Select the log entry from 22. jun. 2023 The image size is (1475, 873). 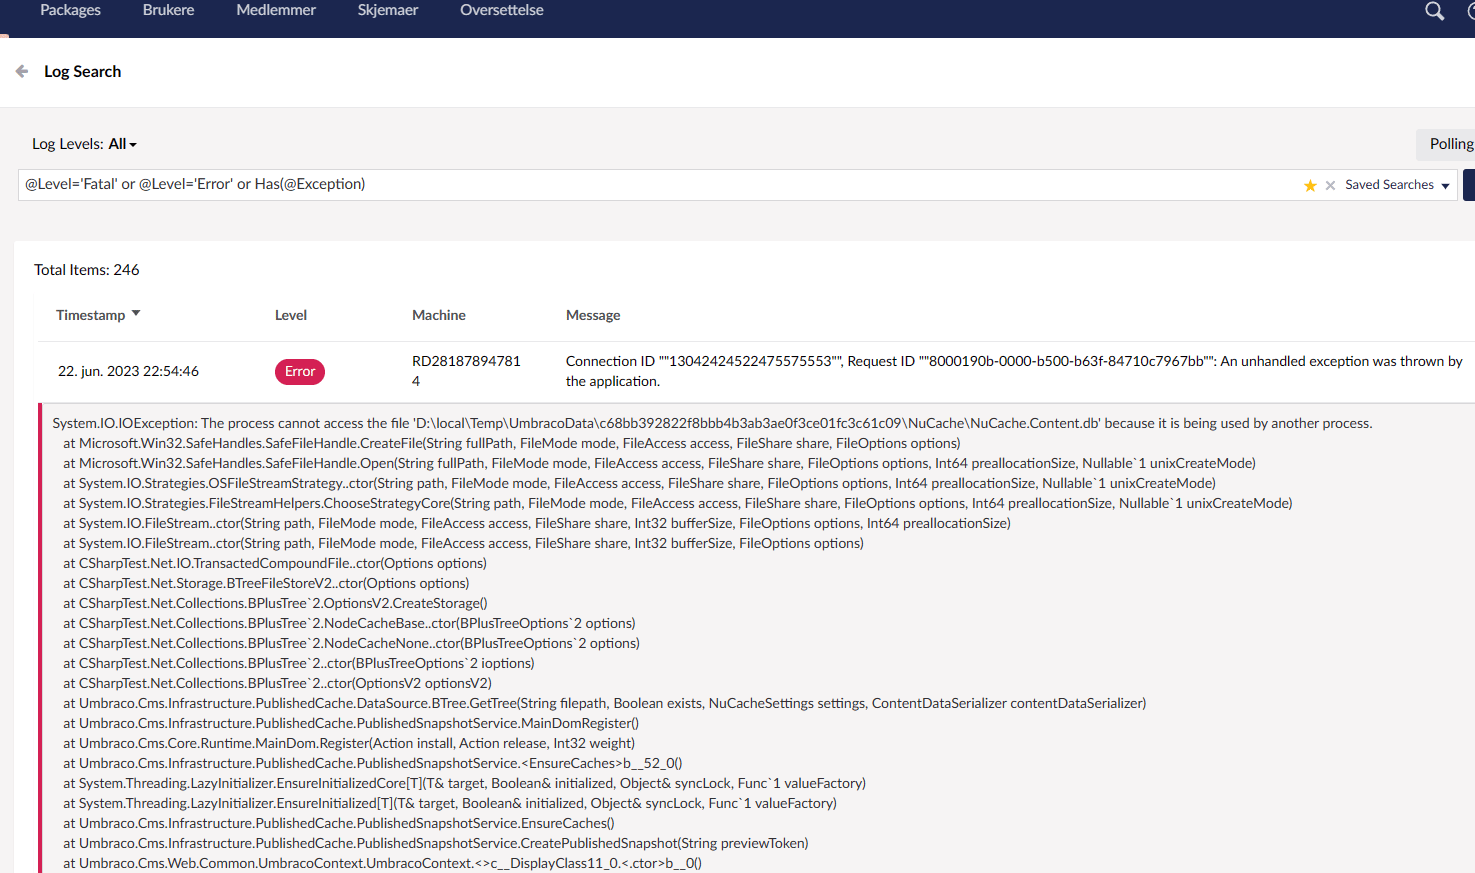128,370
